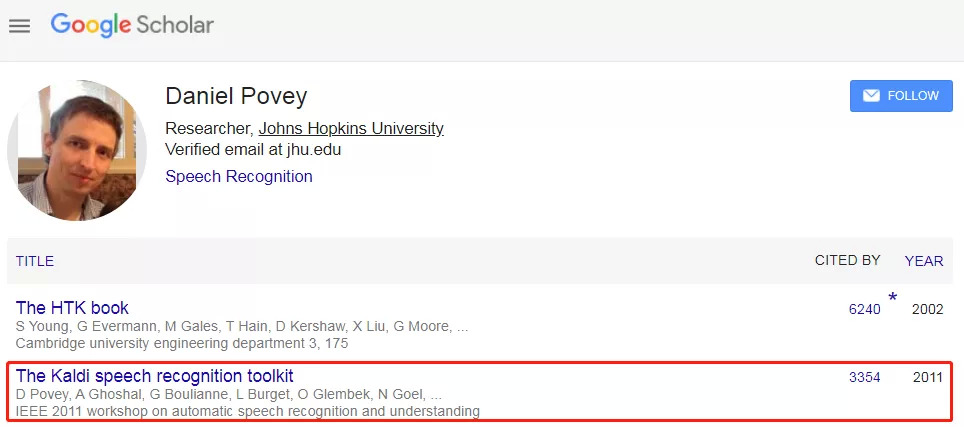
Task: Click the asterisk beside 6240 citations
Action: tap(893, 299)
